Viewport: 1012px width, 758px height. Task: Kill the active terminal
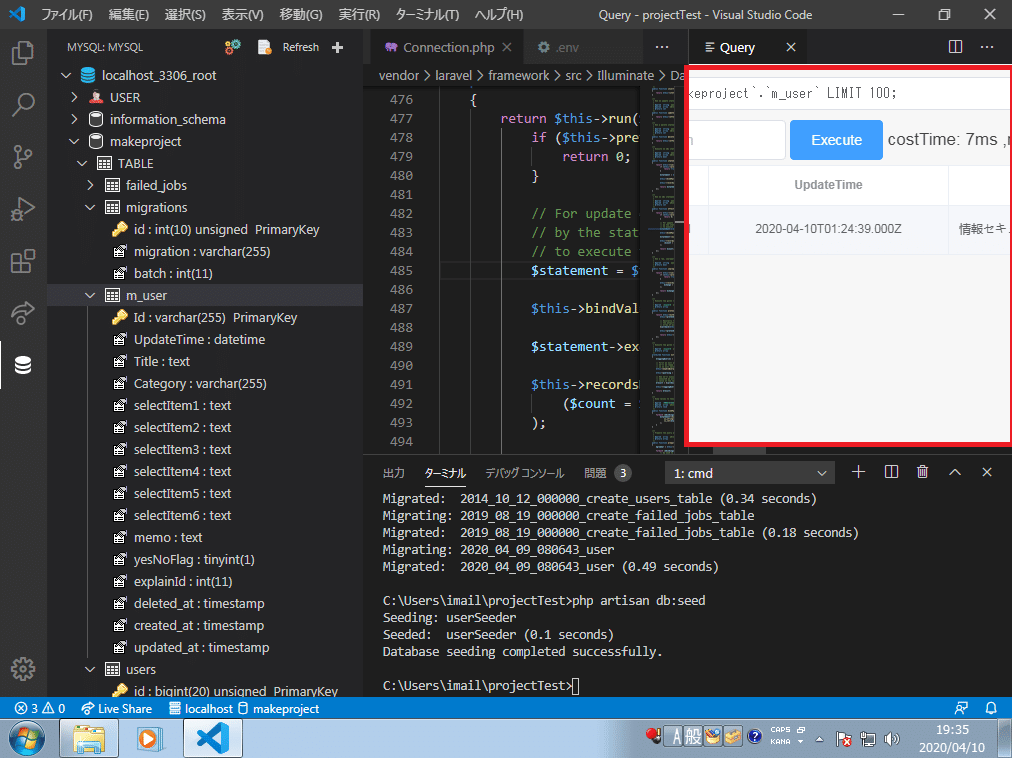tap(923, 472)
